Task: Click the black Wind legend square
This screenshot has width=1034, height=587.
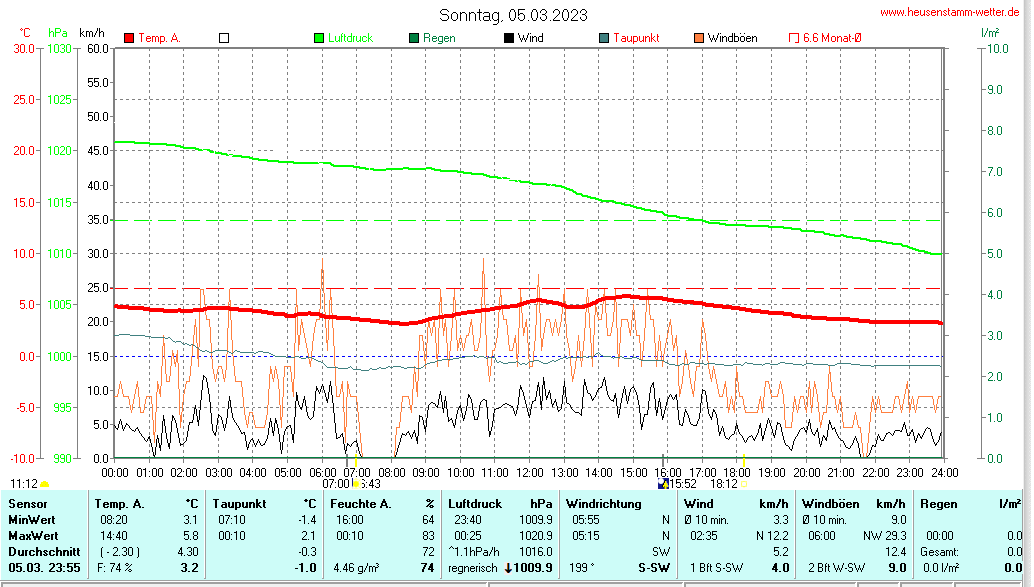Action: tap(509, 38)
